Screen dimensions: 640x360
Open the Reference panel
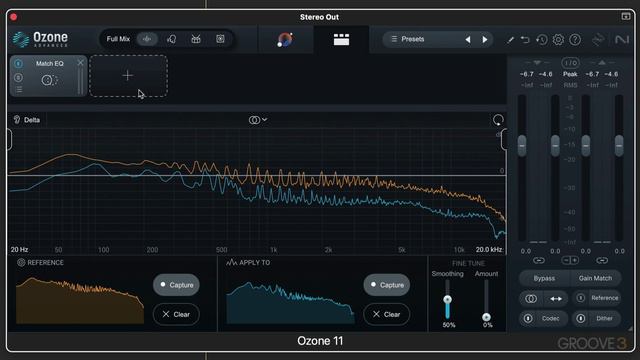point(604,298)
